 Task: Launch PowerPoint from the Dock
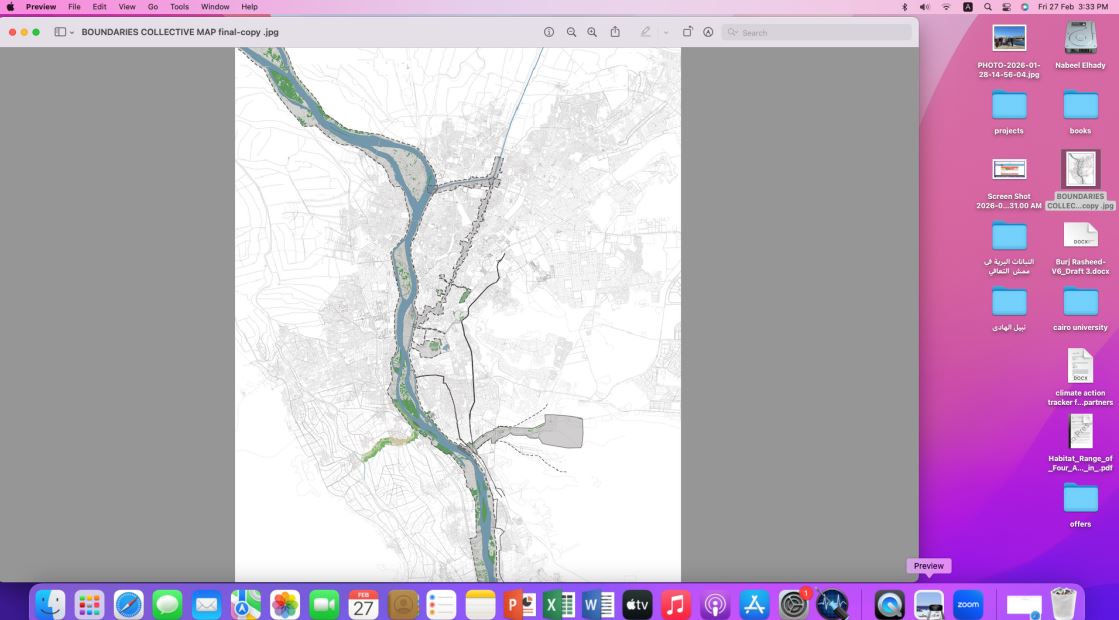(520, 605)
